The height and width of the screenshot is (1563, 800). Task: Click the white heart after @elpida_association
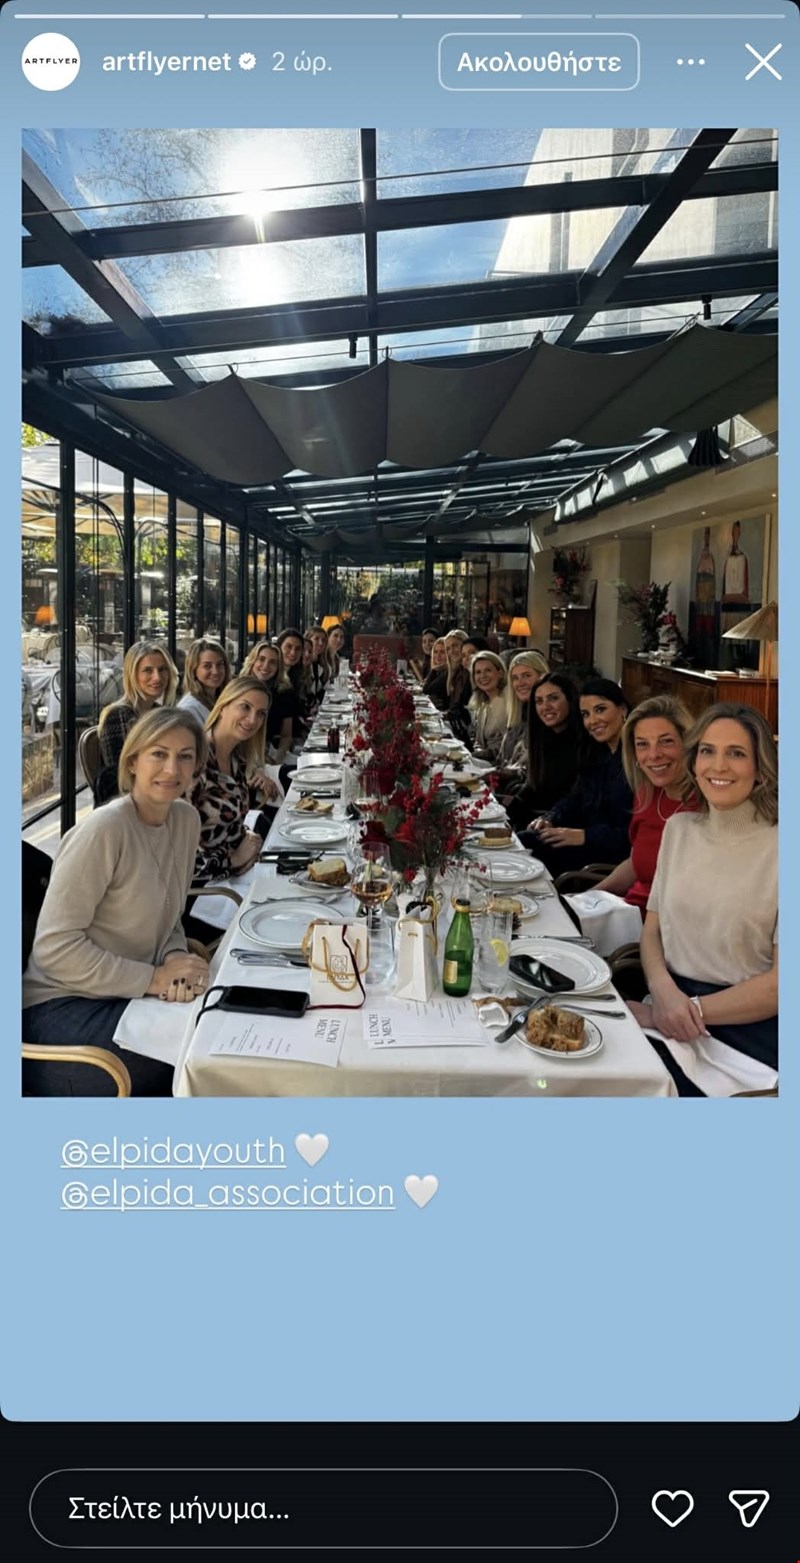(421, 1191)
